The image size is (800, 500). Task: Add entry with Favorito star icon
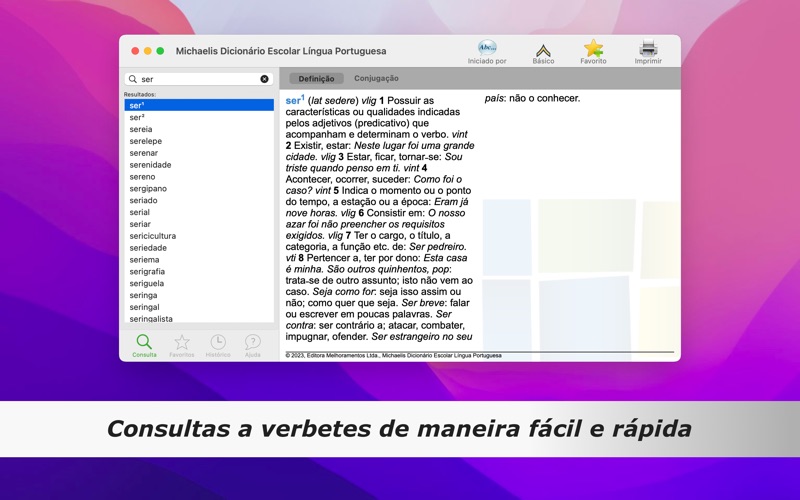[593, 48]
